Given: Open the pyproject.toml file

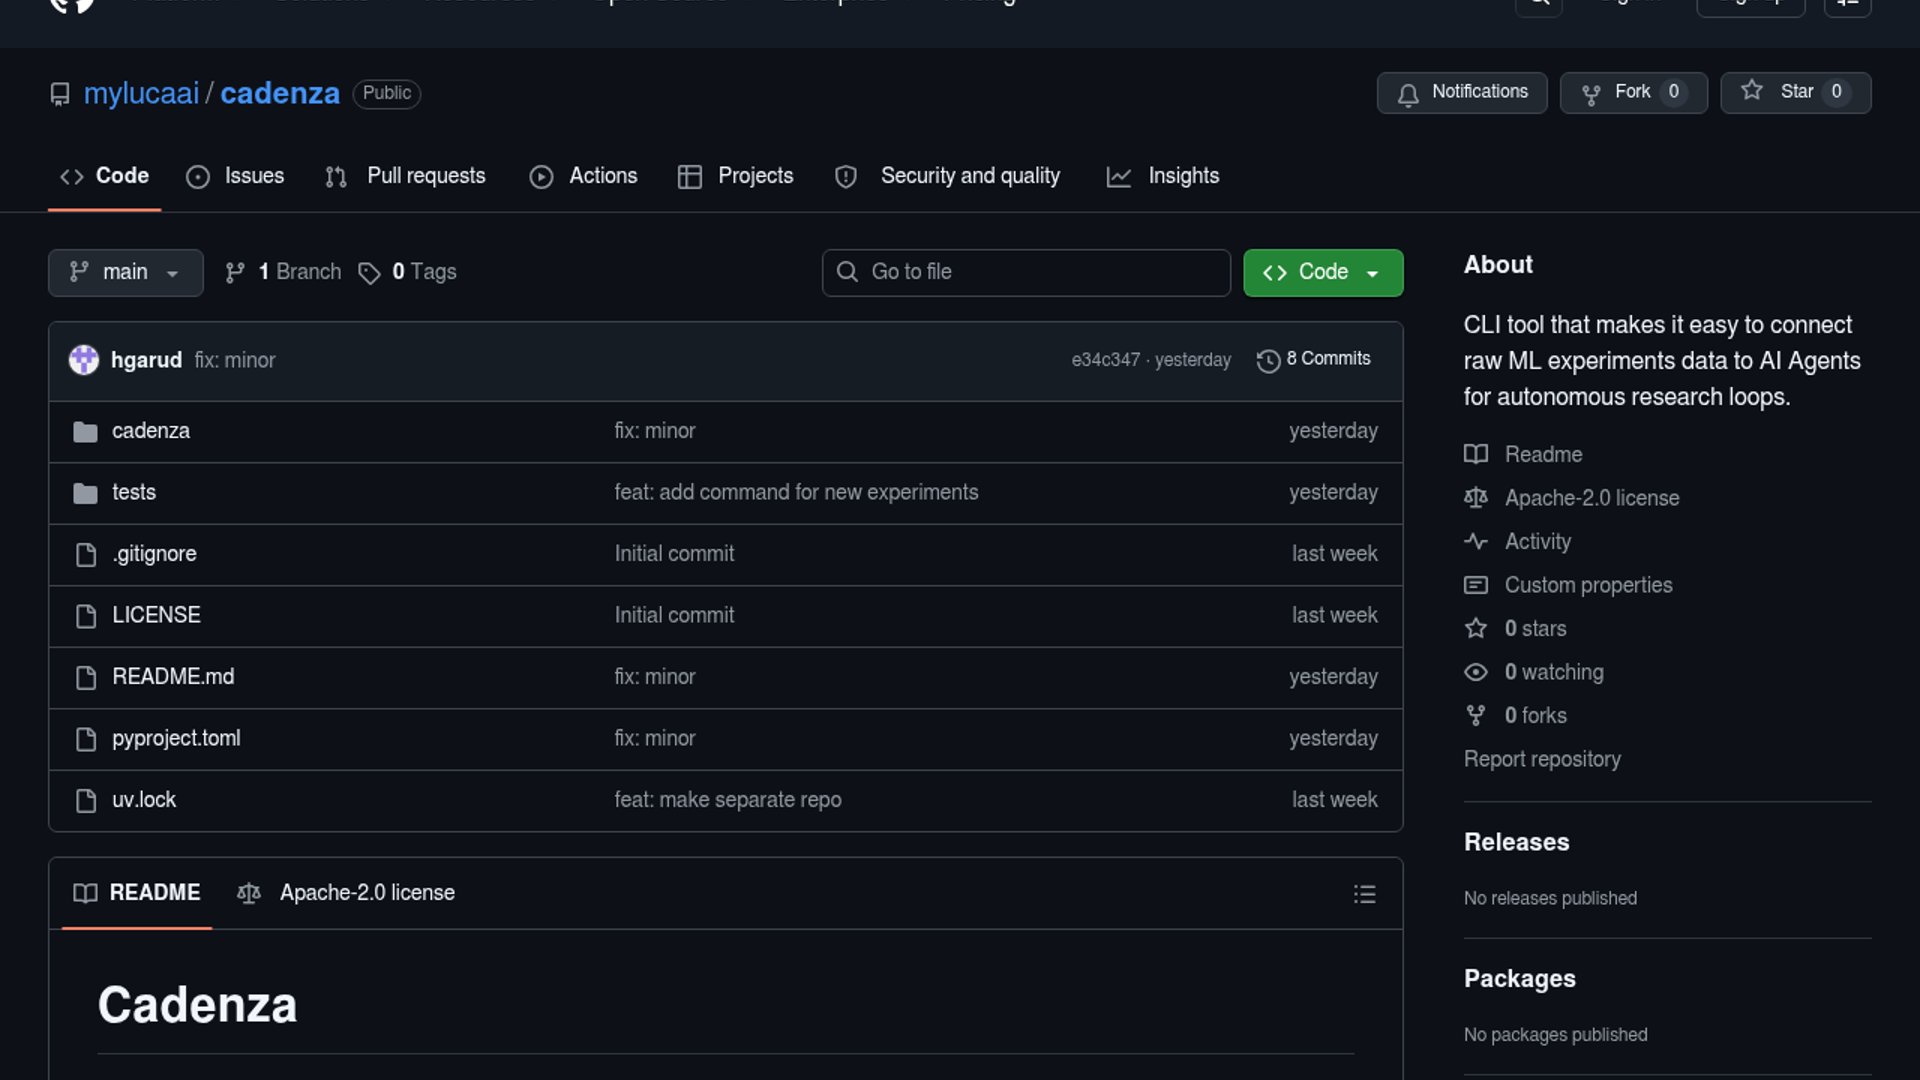Looking at the screenshot, I should click(x=176, y=739).
